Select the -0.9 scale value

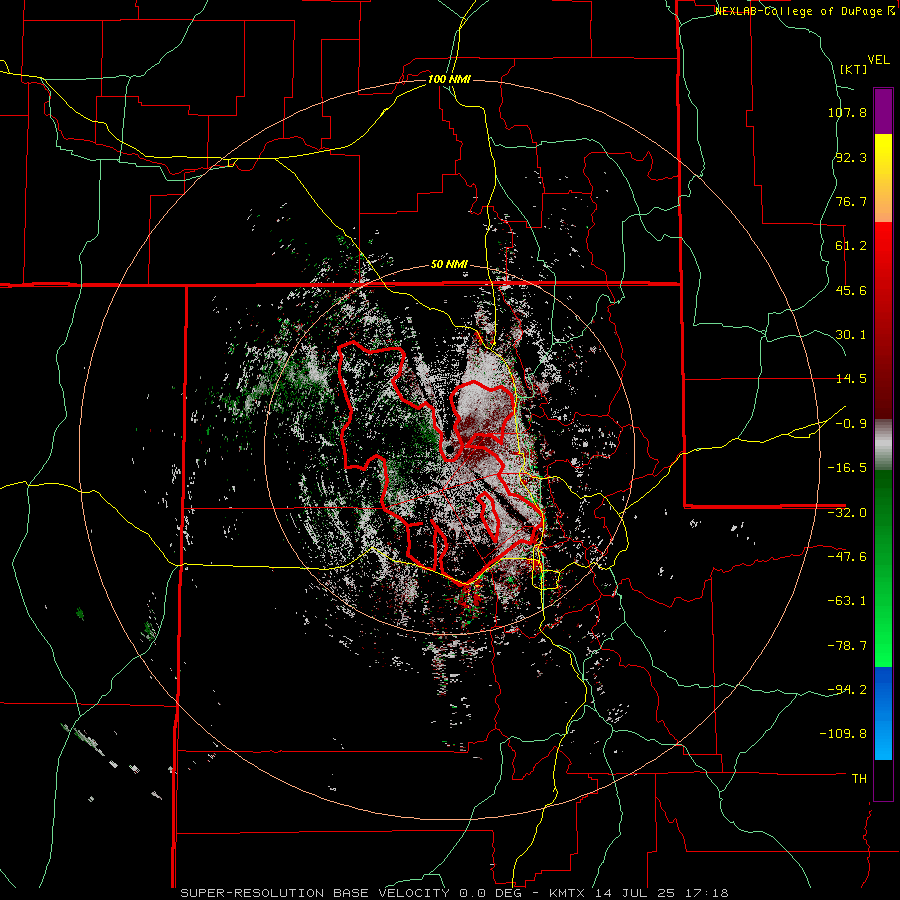851,424
